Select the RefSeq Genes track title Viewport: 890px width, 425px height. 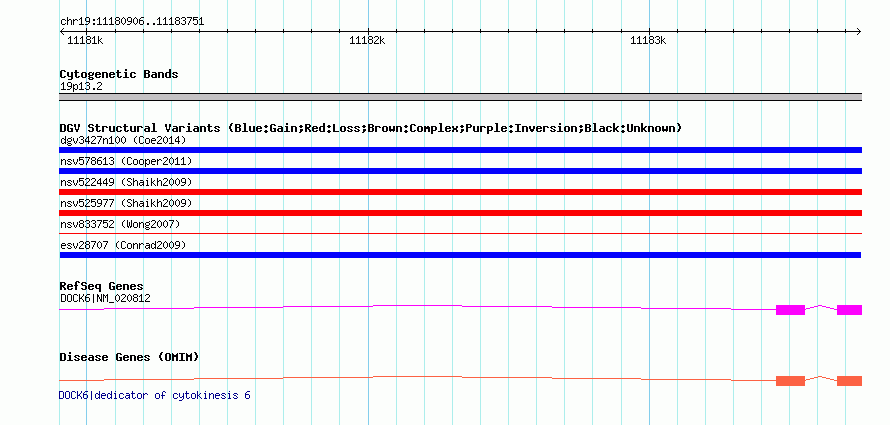(x=102, y=286)
